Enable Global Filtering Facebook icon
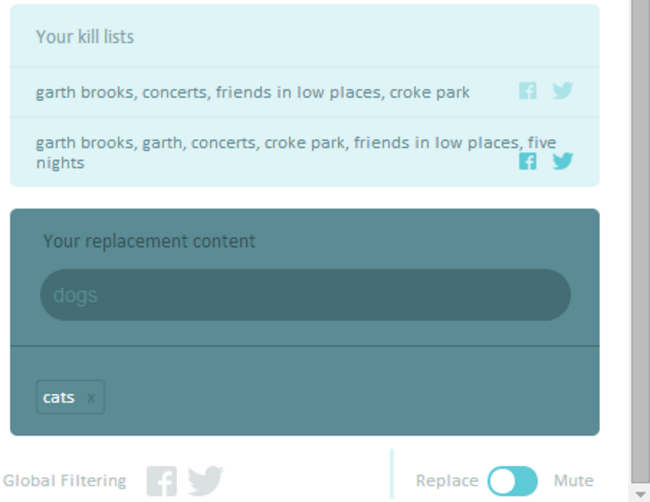Image resolution: width=650 pixels, height=502 pixels. point(162,481)
